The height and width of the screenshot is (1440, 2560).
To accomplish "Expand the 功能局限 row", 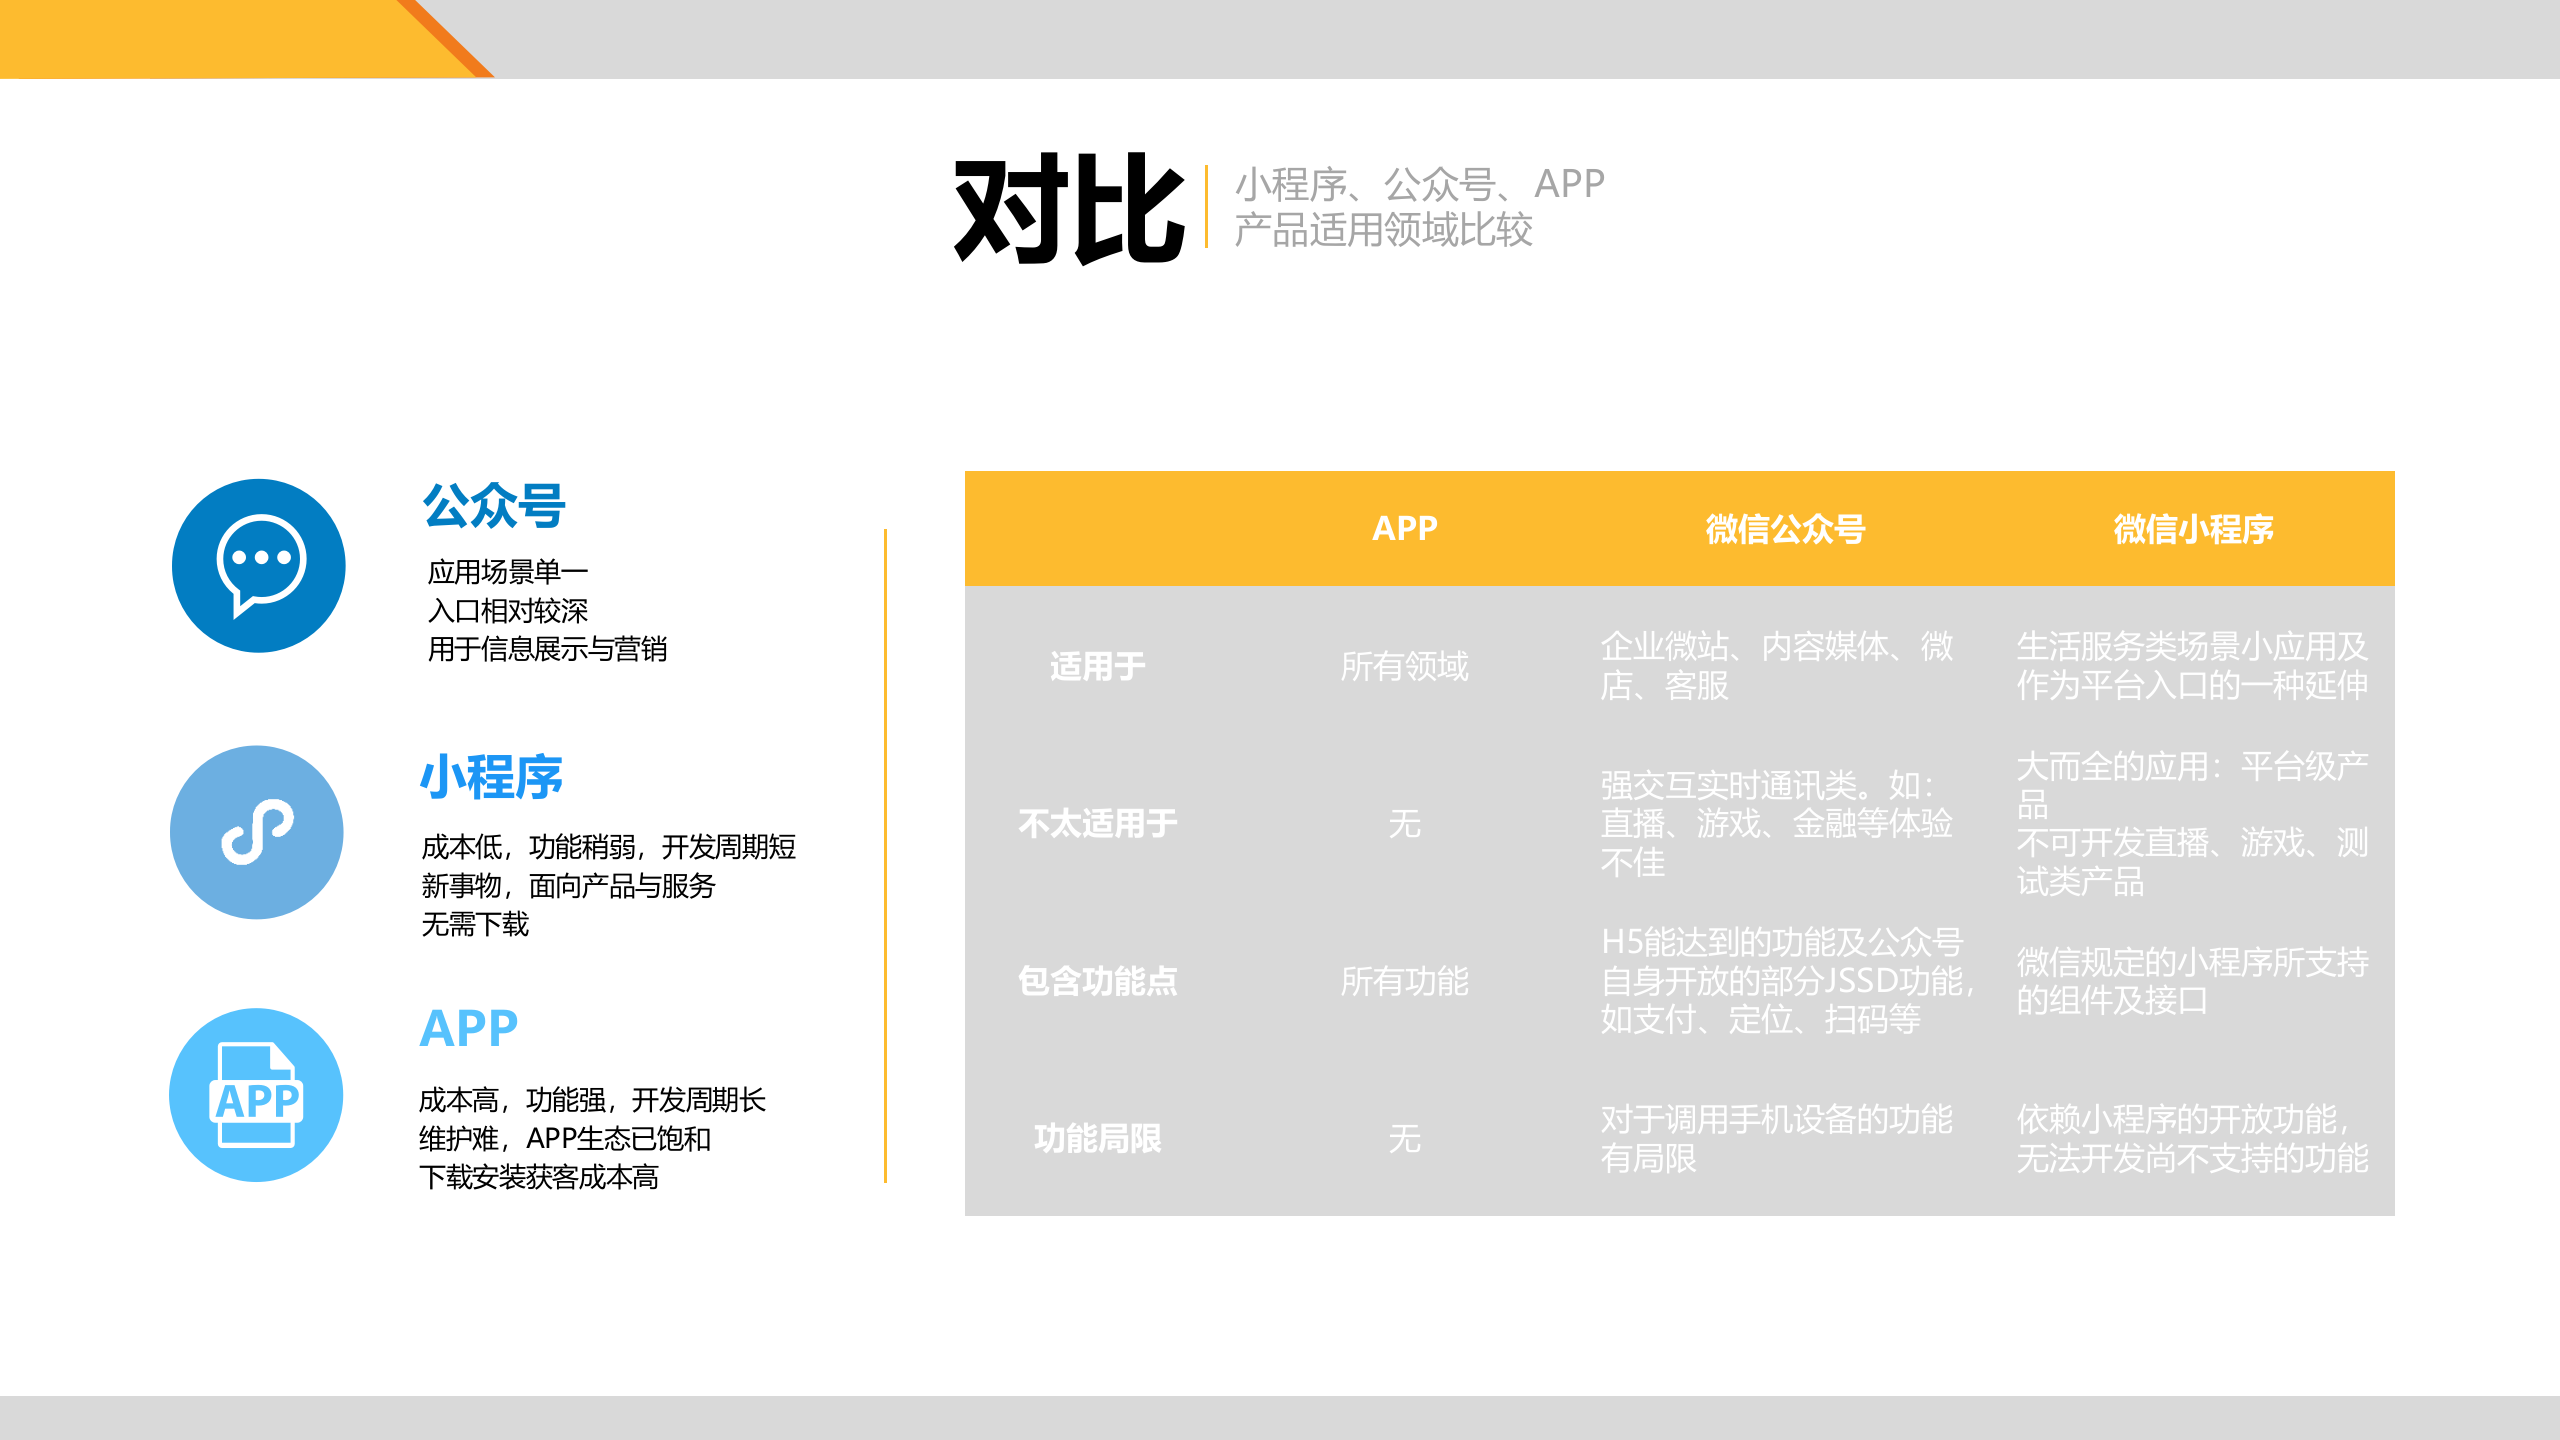I will coord(1097,1140).
